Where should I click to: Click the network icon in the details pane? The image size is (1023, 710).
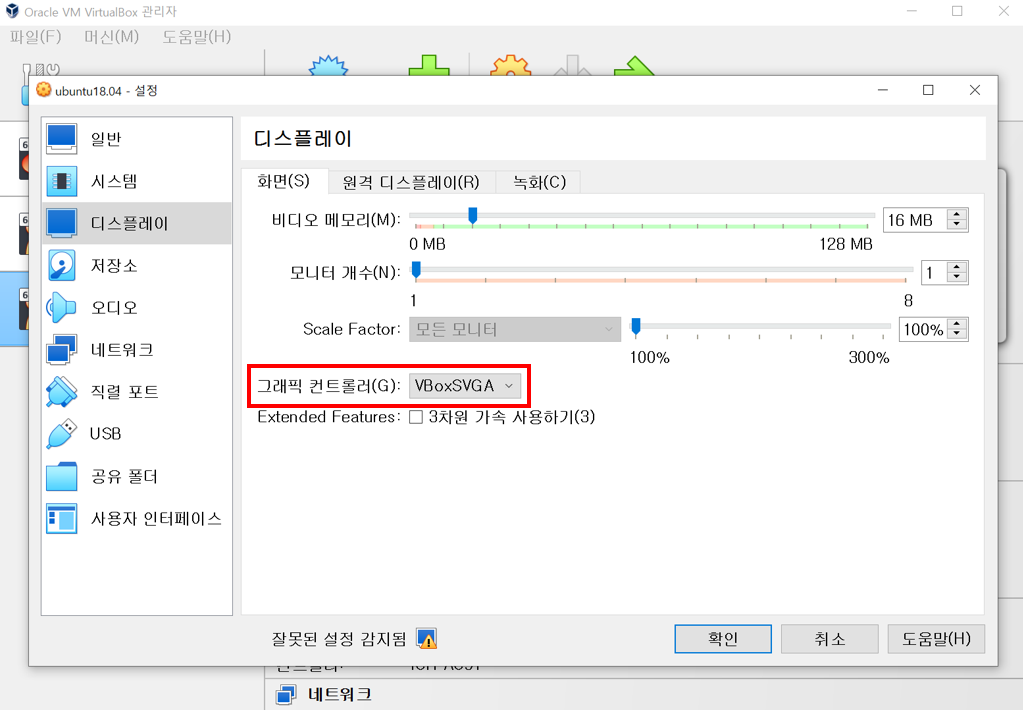coord(286,694)
